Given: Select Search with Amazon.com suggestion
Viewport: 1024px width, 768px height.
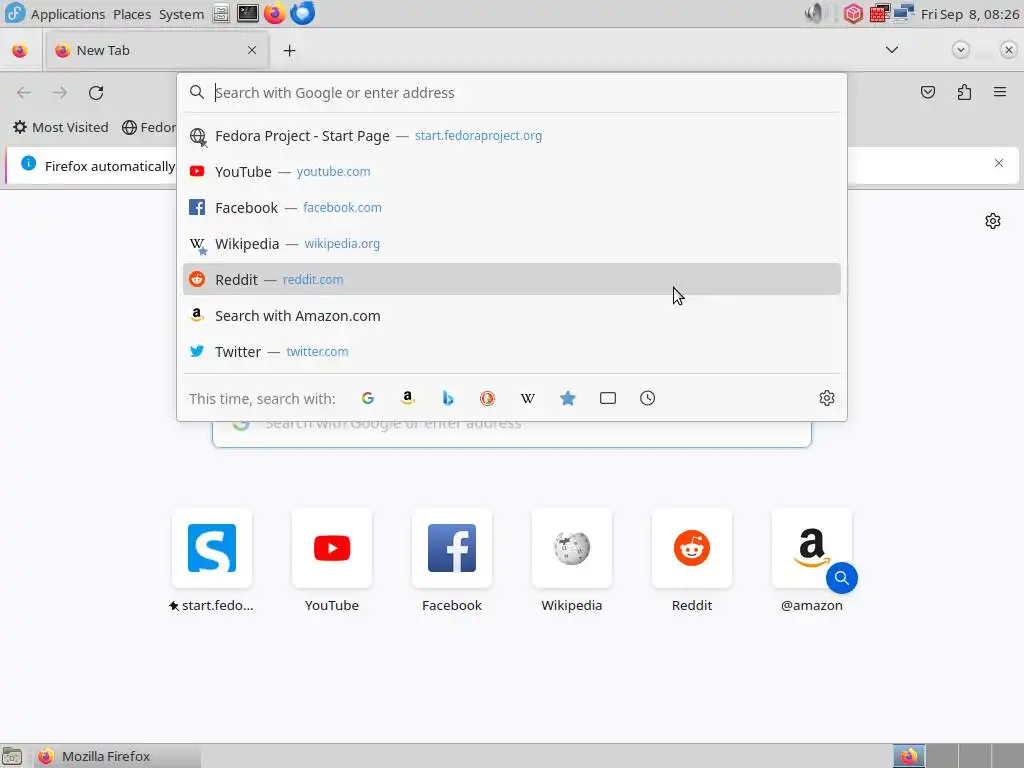Looking at the screenshot, I should (x=511, y=315).
